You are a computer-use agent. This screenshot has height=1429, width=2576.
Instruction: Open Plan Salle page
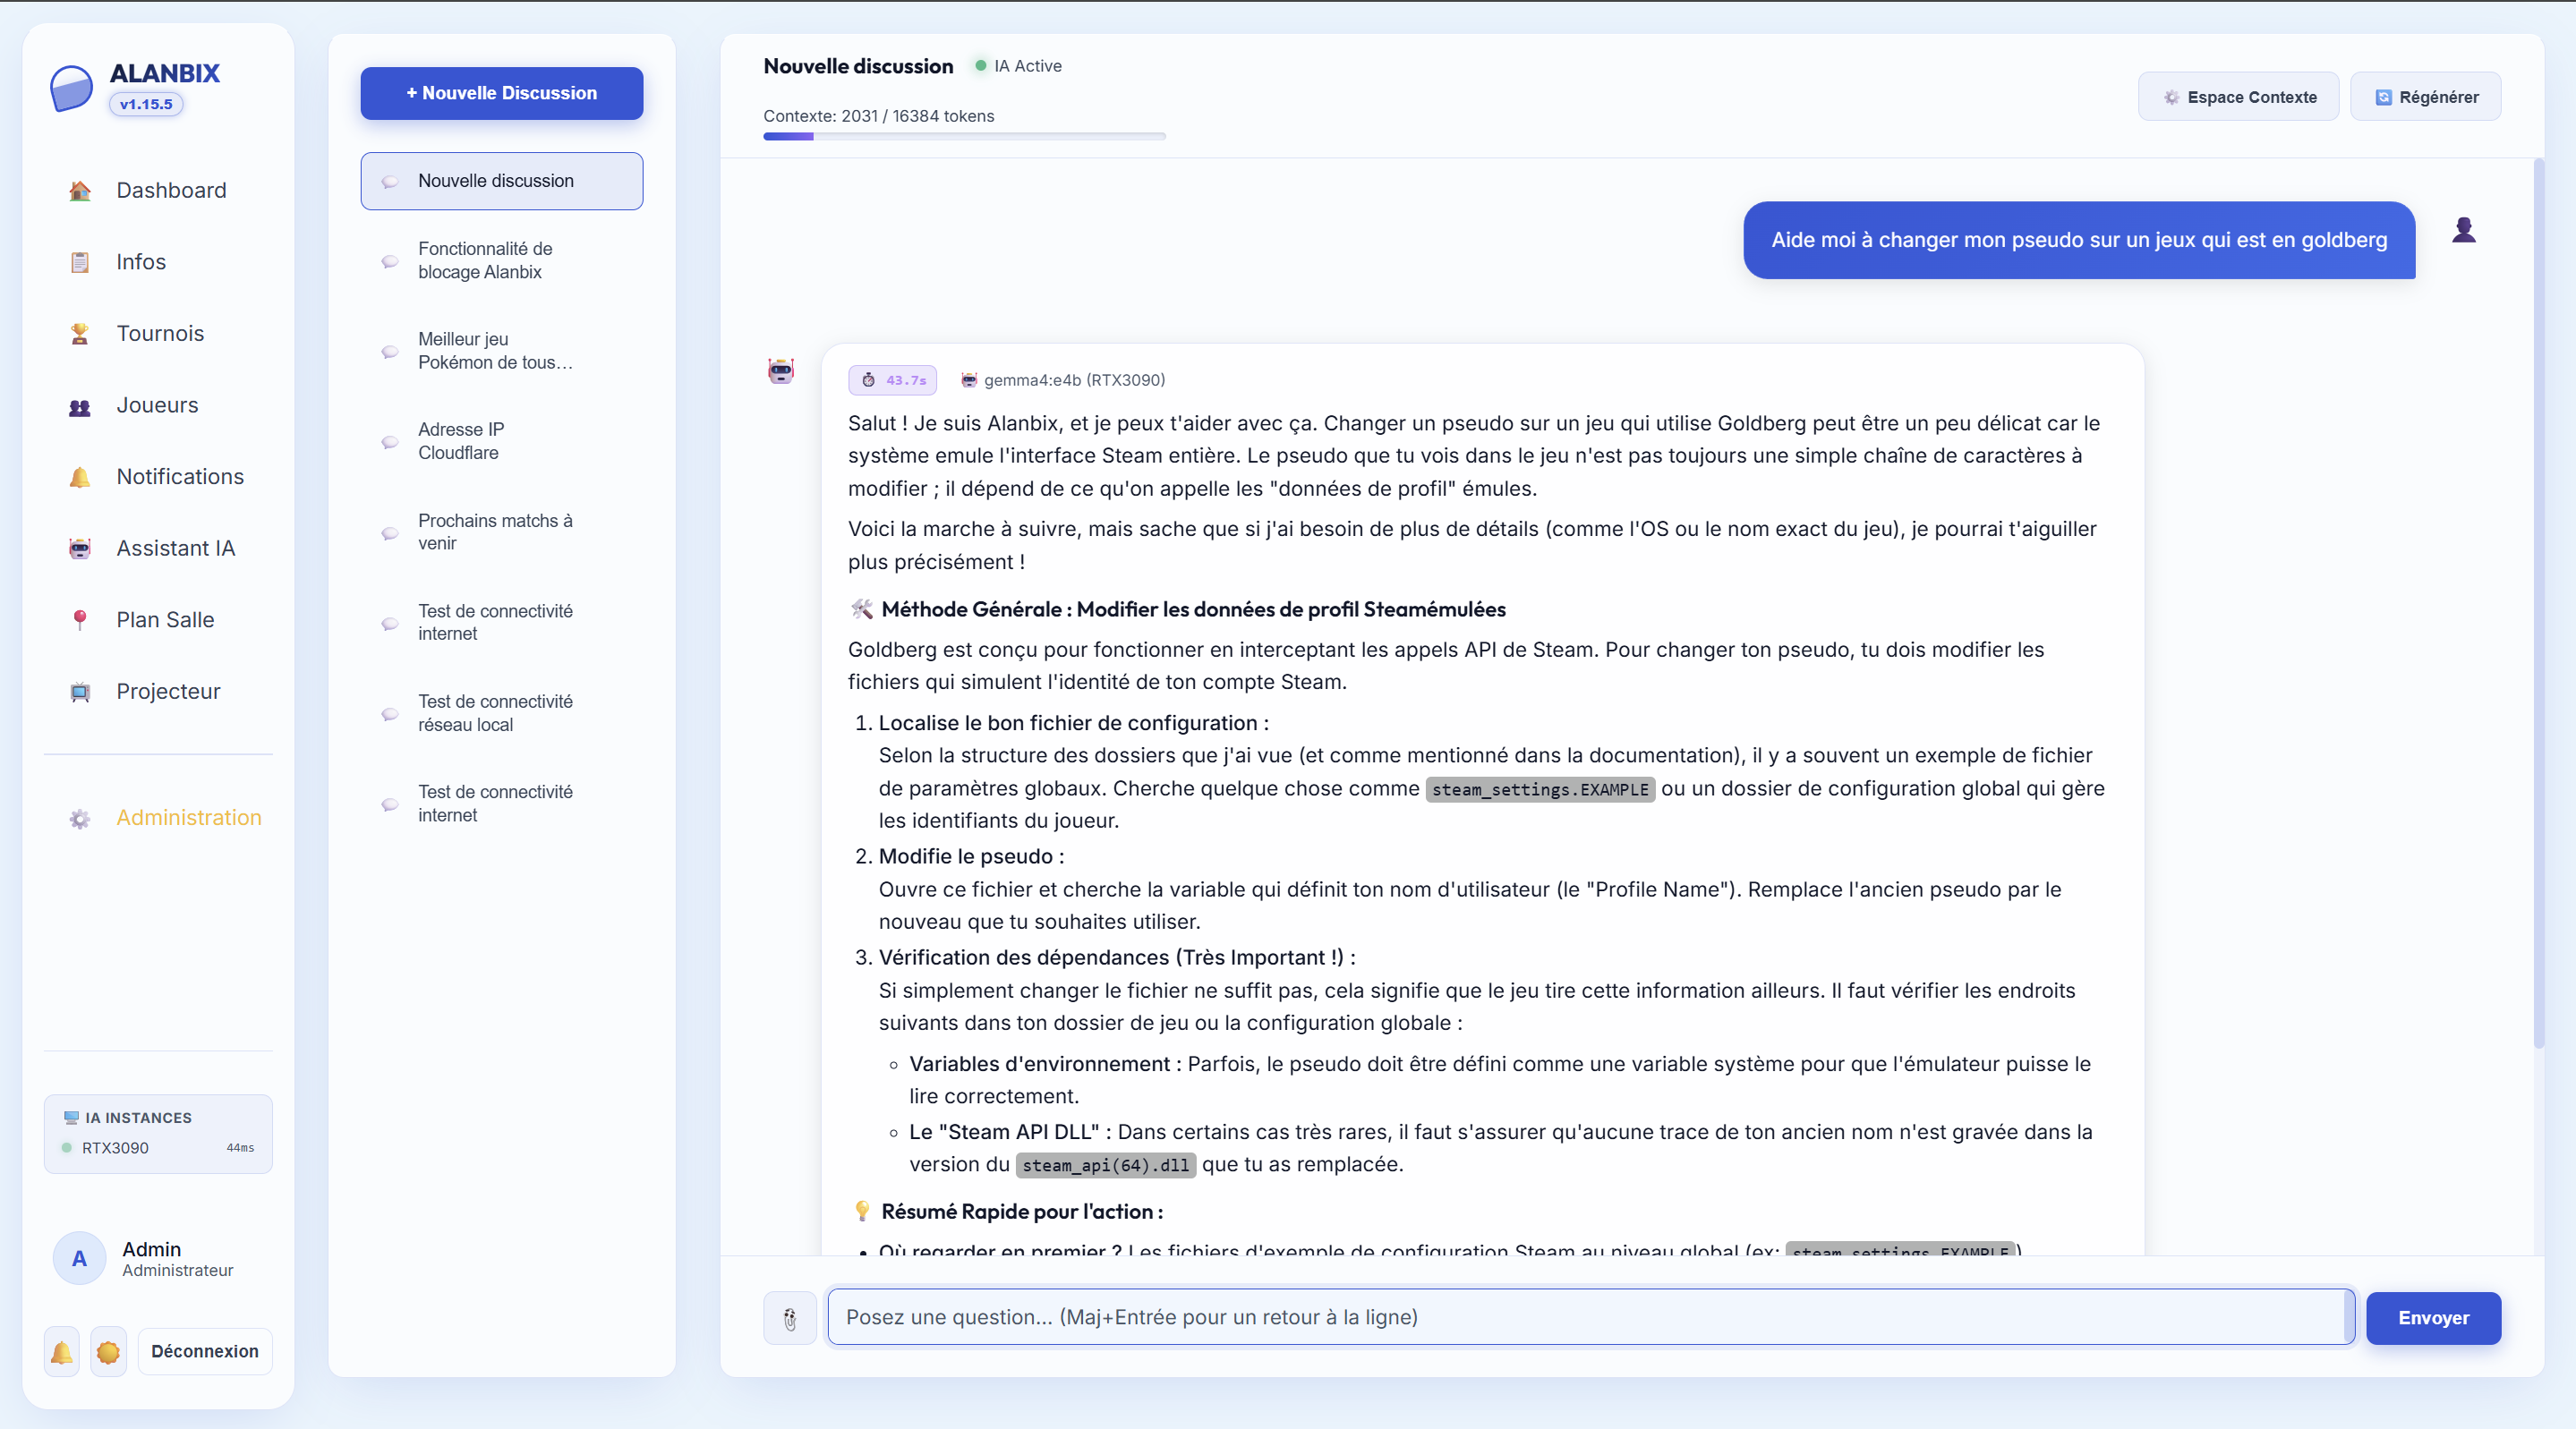pos(158,621)
